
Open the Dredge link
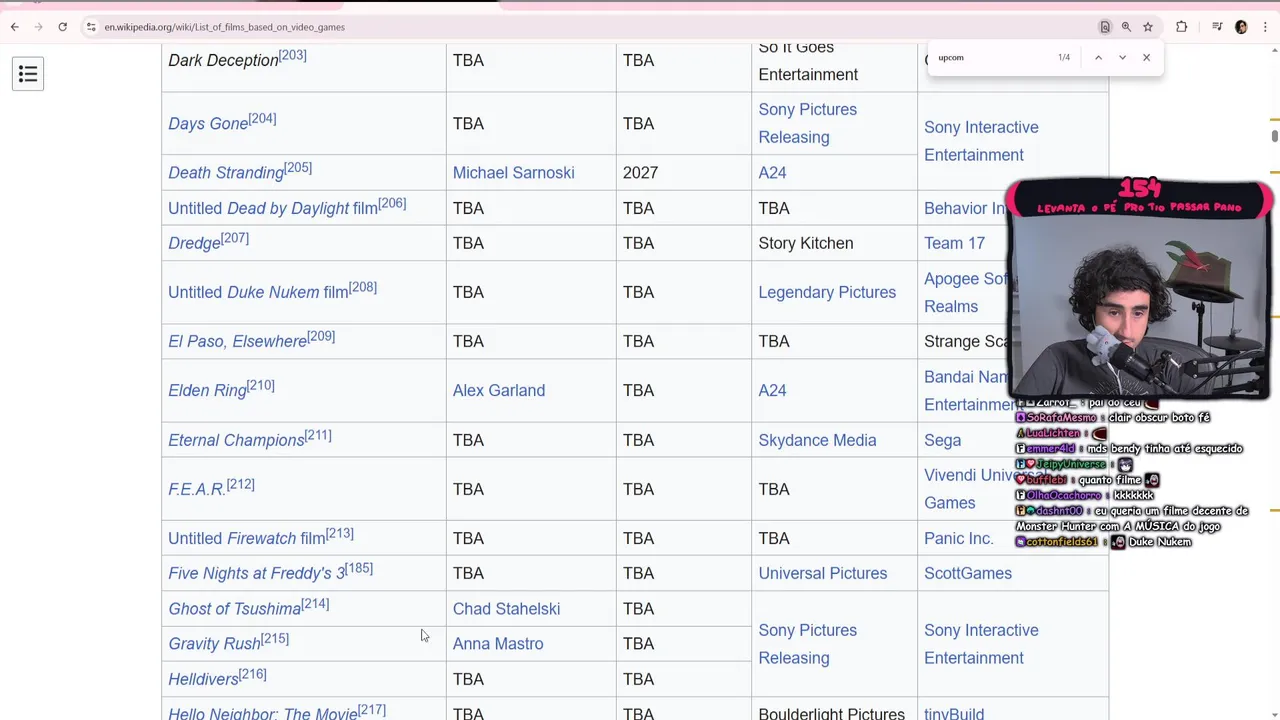click(x=194, y=244)
